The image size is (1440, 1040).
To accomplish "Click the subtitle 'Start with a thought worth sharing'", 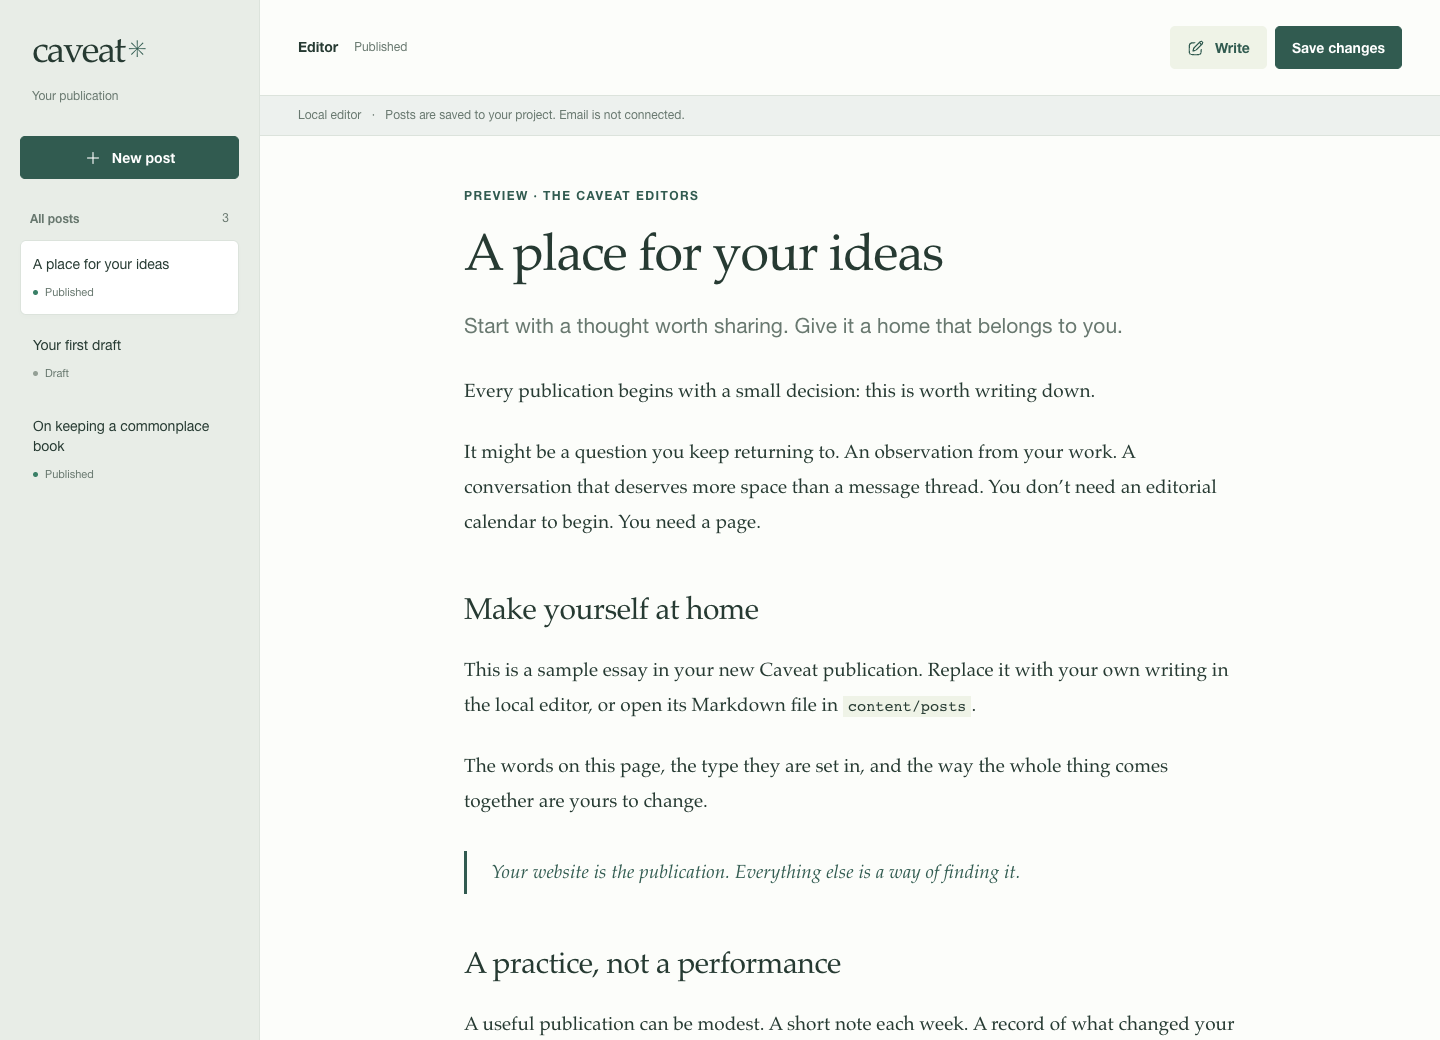I will (x=793, y=326).
